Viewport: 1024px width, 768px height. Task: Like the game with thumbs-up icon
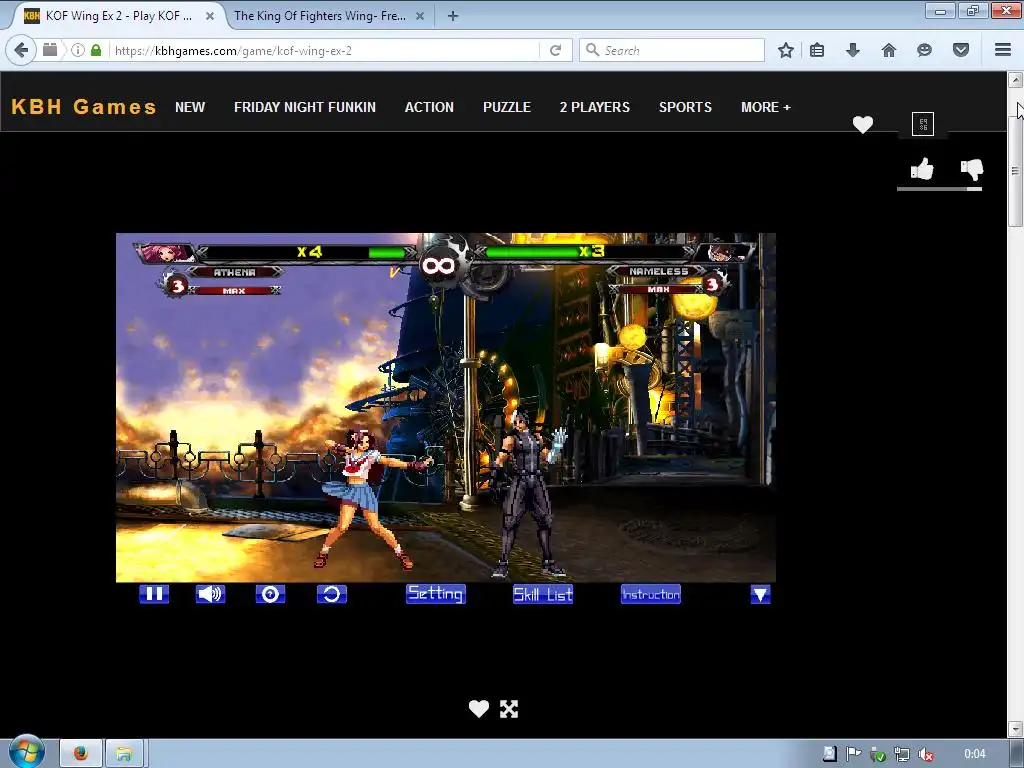point(922,169)
